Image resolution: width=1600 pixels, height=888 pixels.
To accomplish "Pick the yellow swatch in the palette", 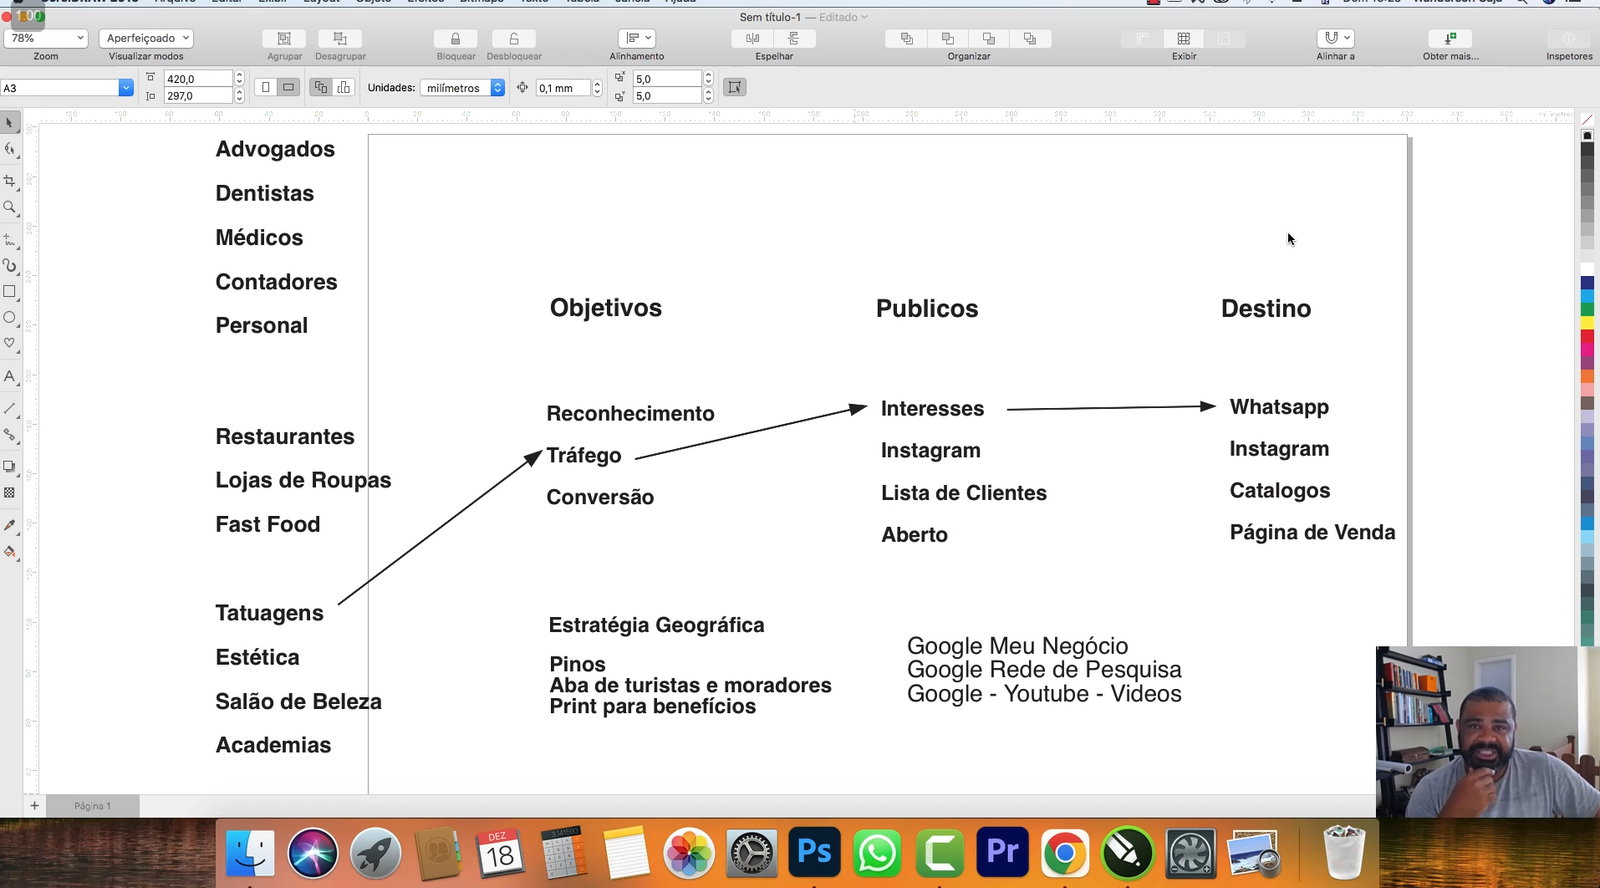I will pyautogui.click(x=1587, y=323).
